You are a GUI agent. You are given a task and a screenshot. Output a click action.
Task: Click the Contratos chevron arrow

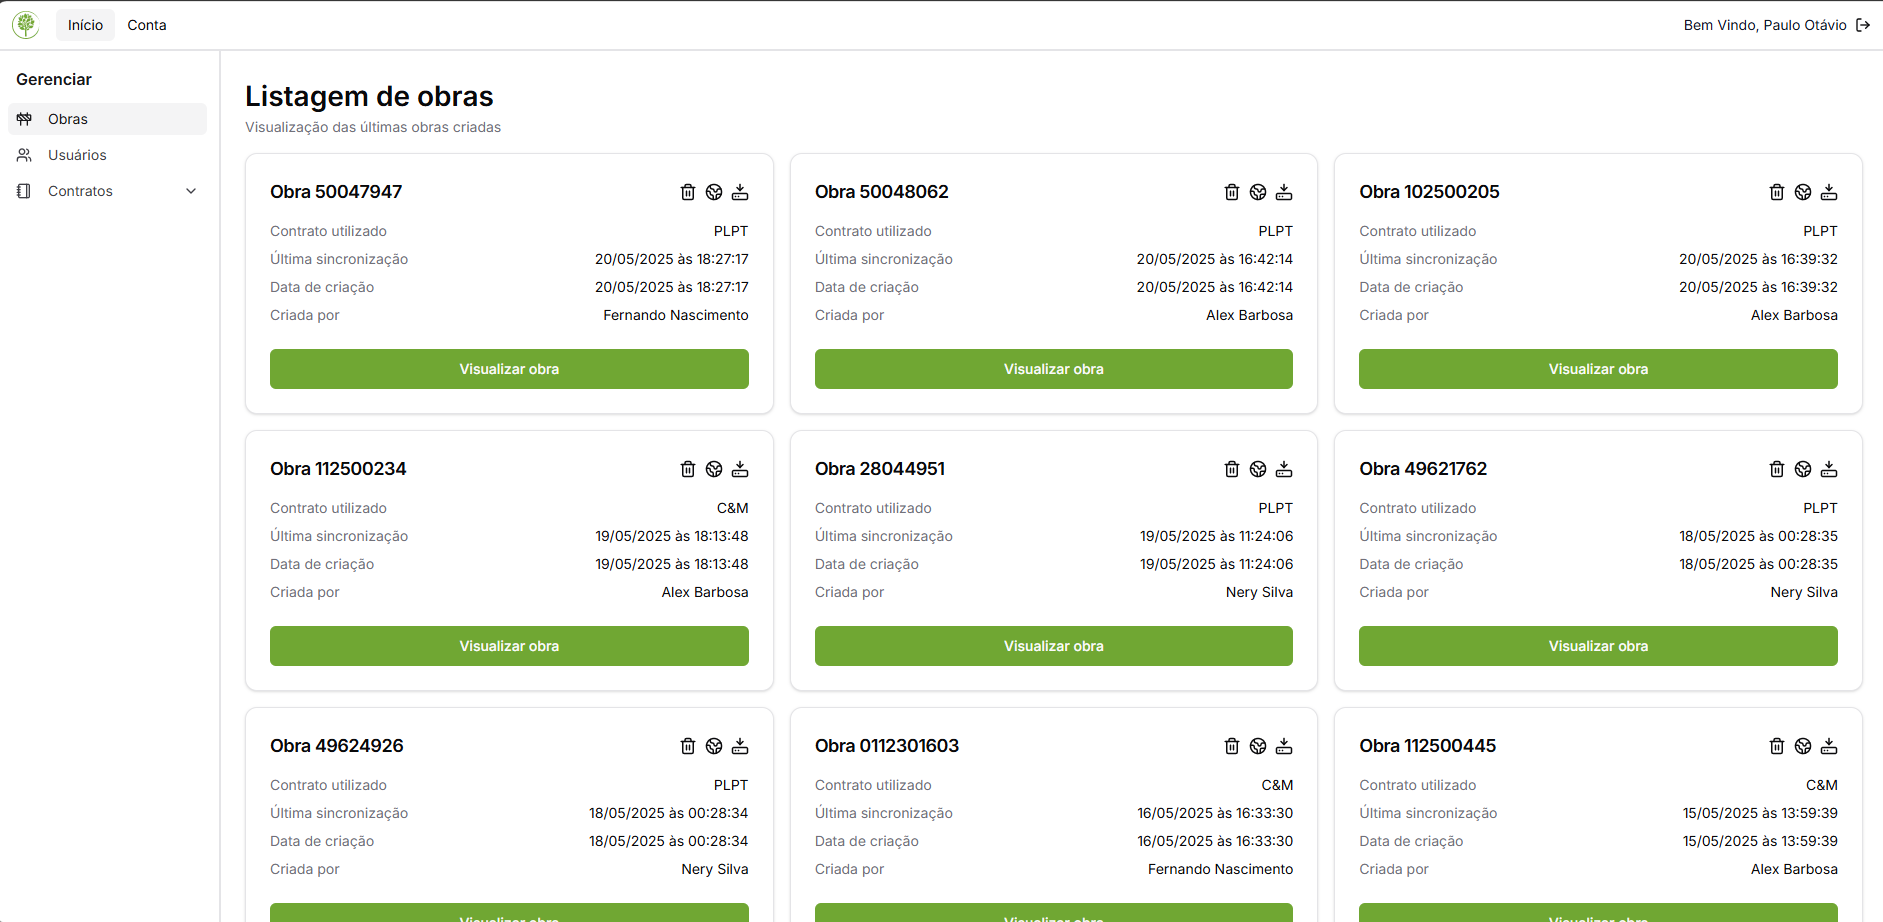tap(191, 191)
